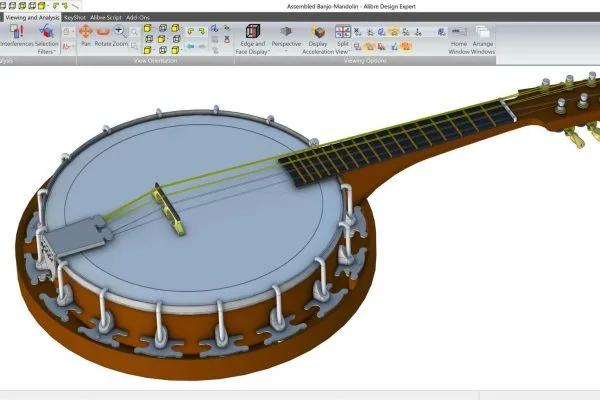600x400 pixels.
Task: Click the center yellow cube in the View Orientation grid
Action: point(161,39)
